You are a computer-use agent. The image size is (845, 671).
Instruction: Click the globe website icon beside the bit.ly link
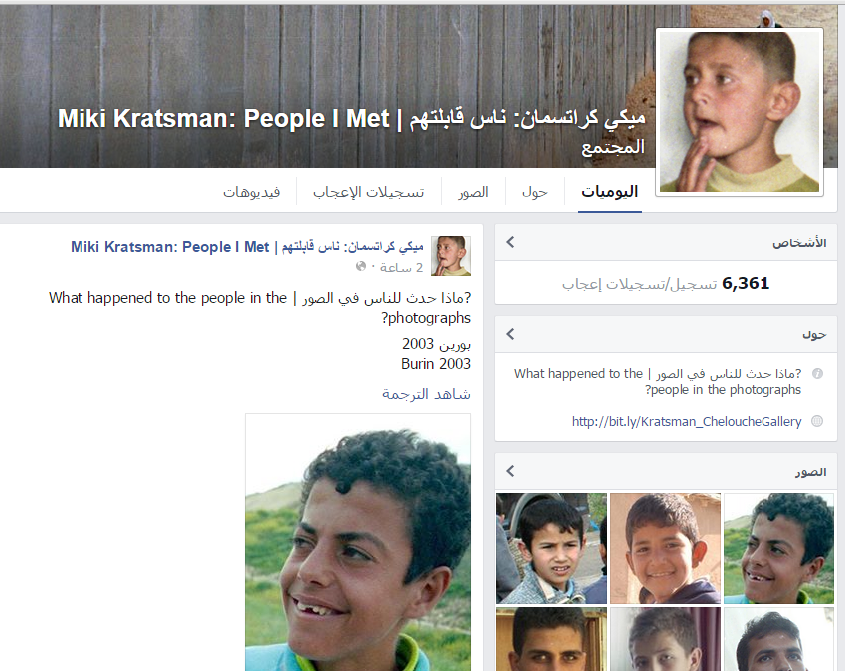817,421
